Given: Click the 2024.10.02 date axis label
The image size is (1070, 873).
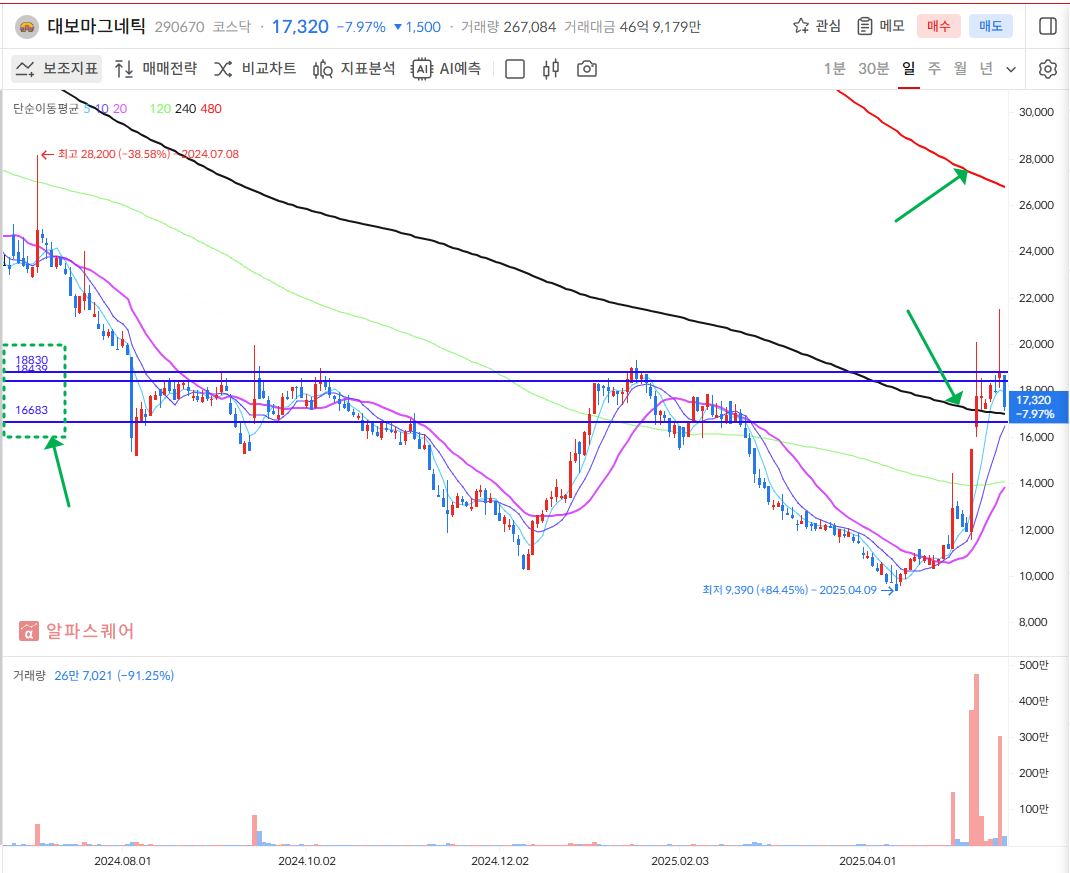Looking at the screenshot, I should [x=307, y=861].
